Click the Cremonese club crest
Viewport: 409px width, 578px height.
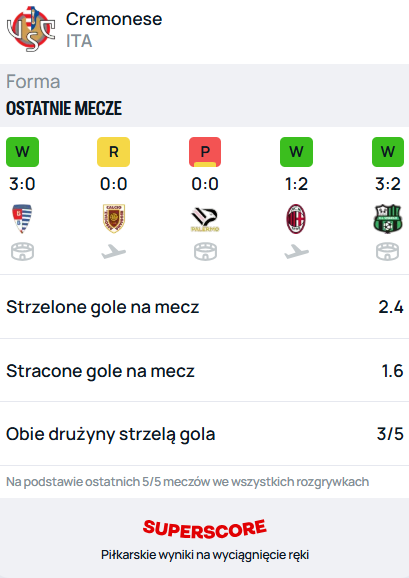point(31,29)
